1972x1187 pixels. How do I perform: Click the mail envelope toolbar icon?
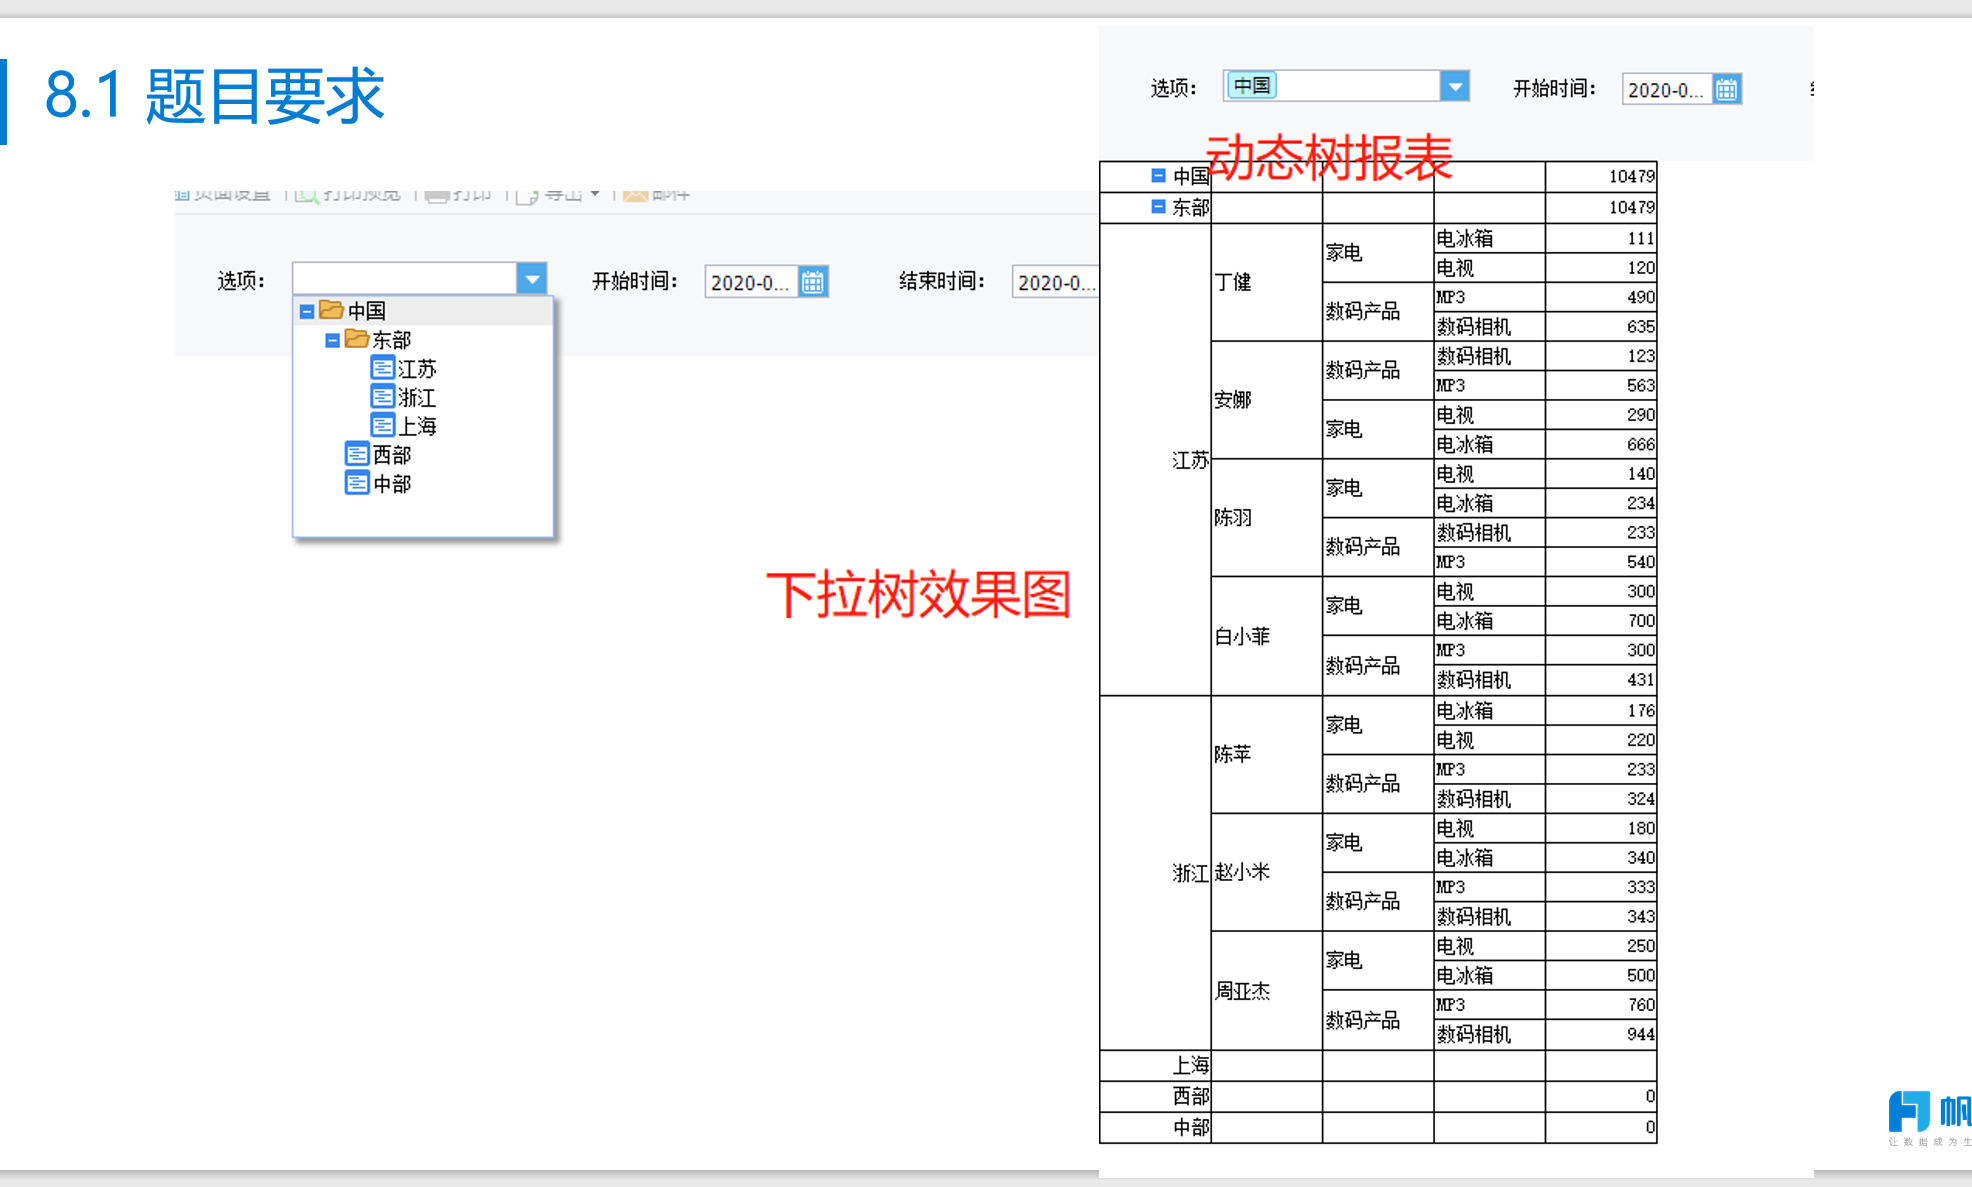point(635,194)
